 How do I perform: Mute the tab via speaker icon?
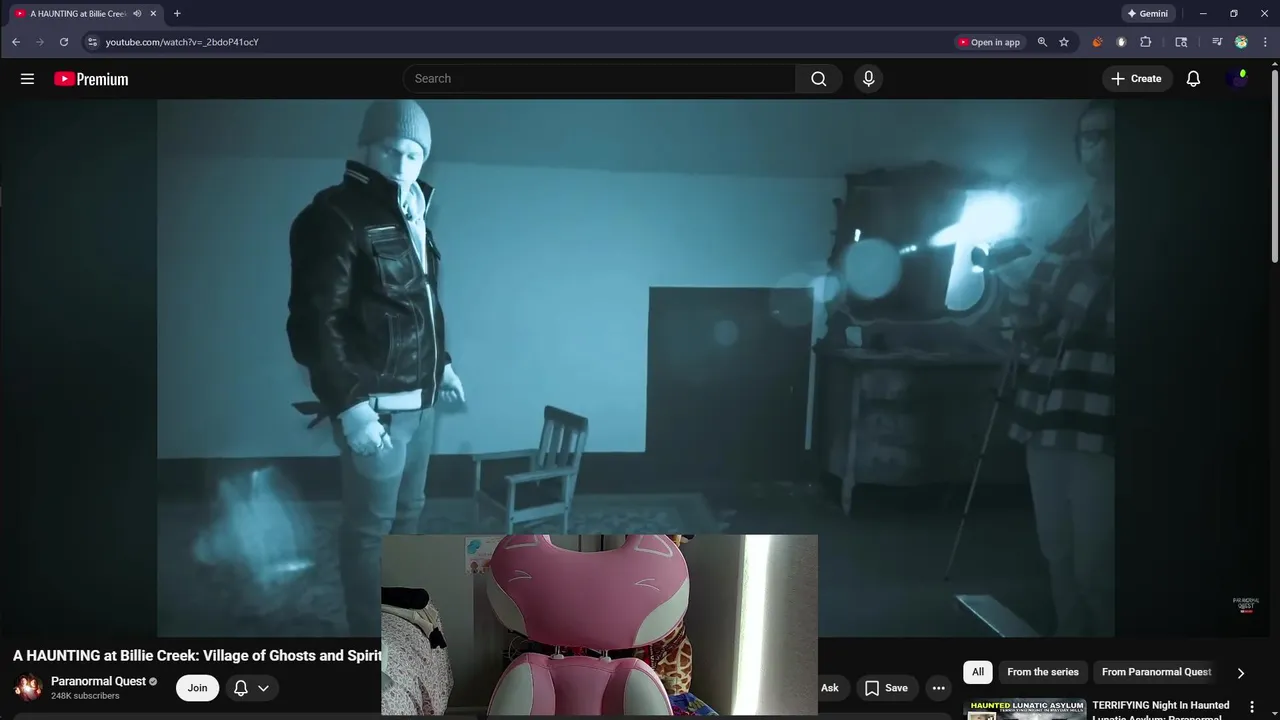137,14
